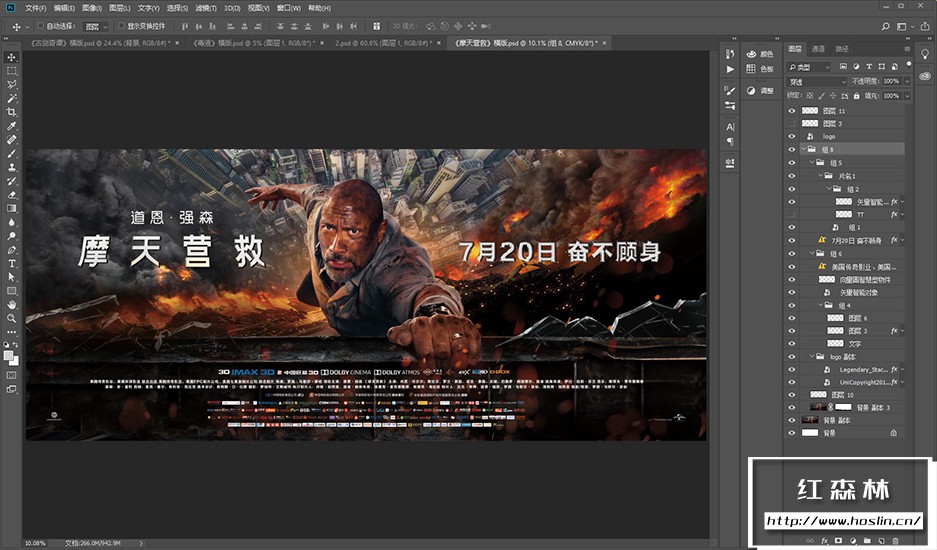Open the Character panel icon
The image size is (937, 550).
point(730,127)
